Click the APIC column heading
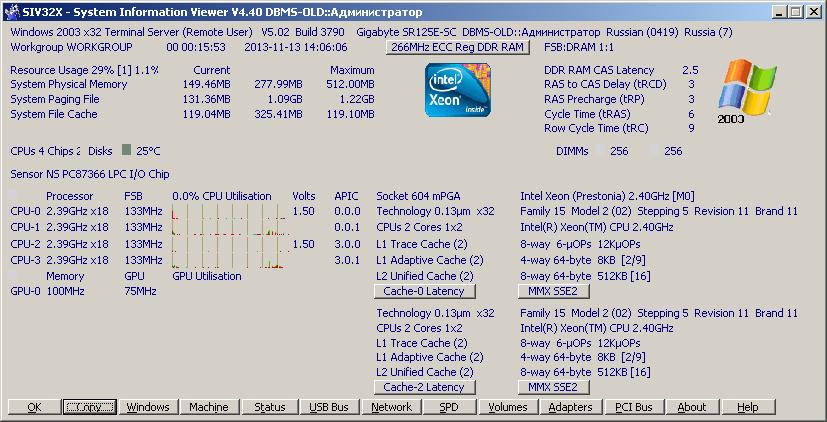 click(346, 196)
